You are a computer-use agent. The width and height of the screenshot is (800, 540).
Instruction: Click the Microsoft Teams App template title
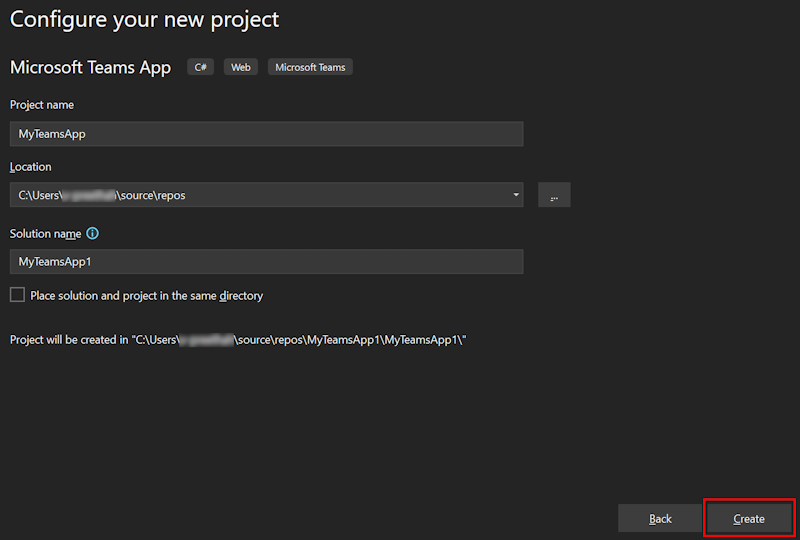pyautogui.click(x=90, y=67)
